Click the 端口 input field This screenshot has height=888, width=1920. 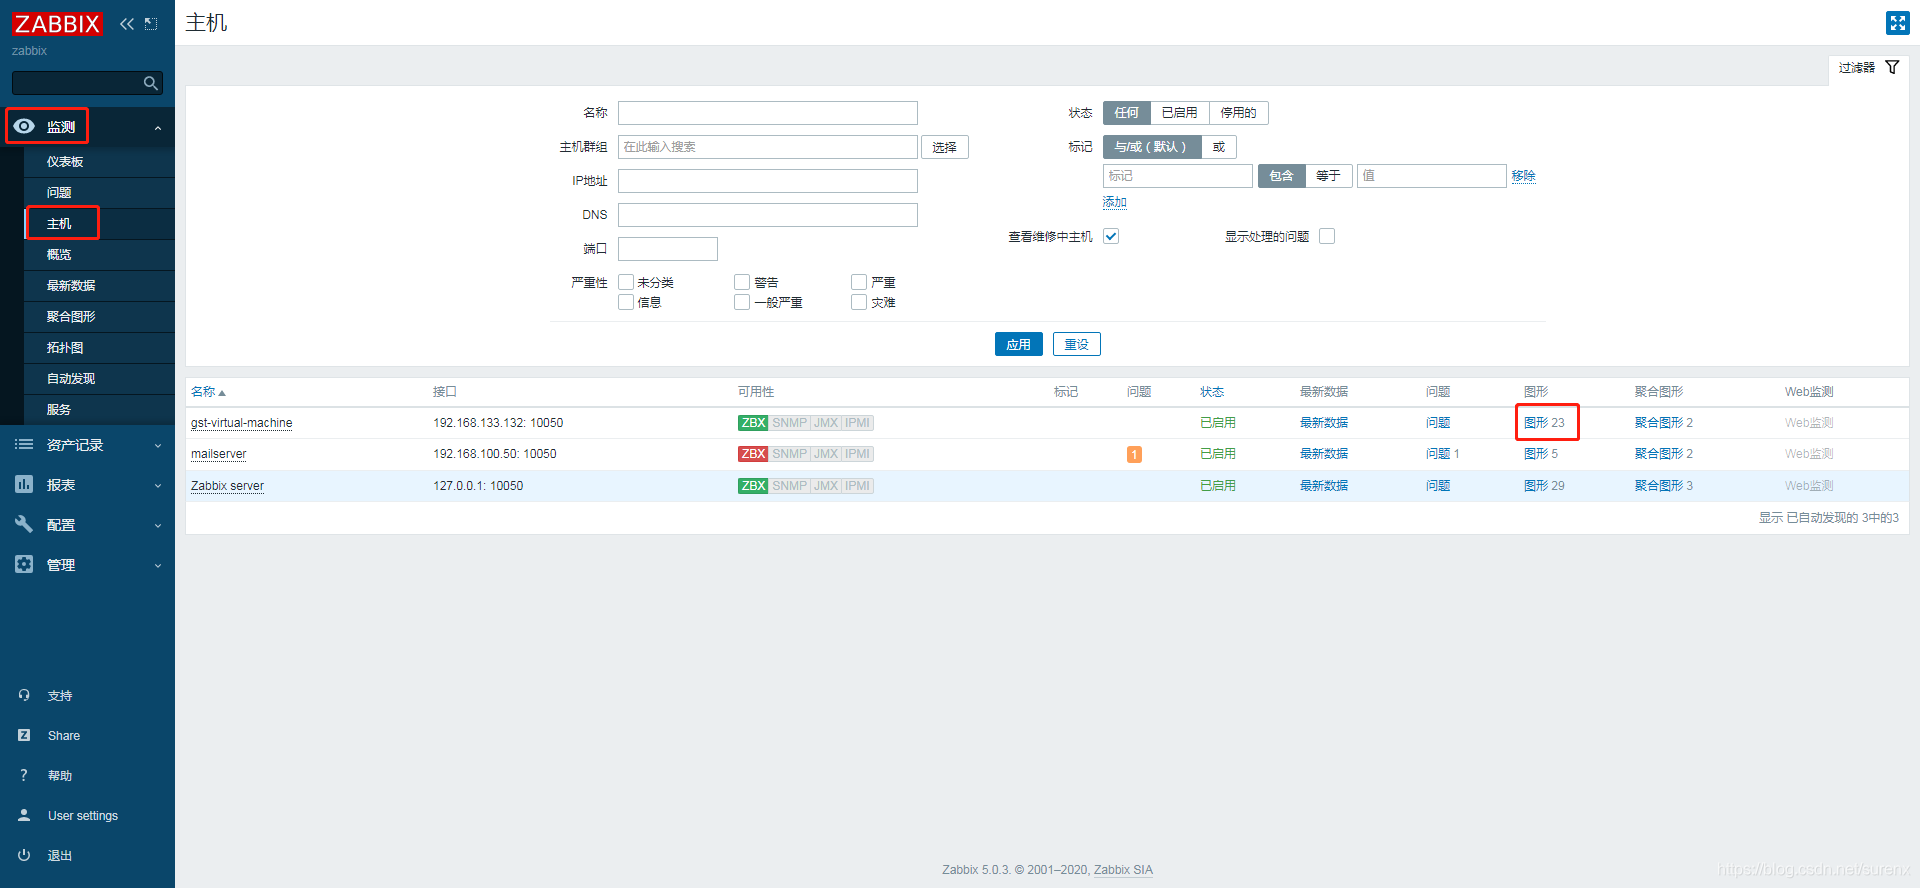(x=668, y=249)
